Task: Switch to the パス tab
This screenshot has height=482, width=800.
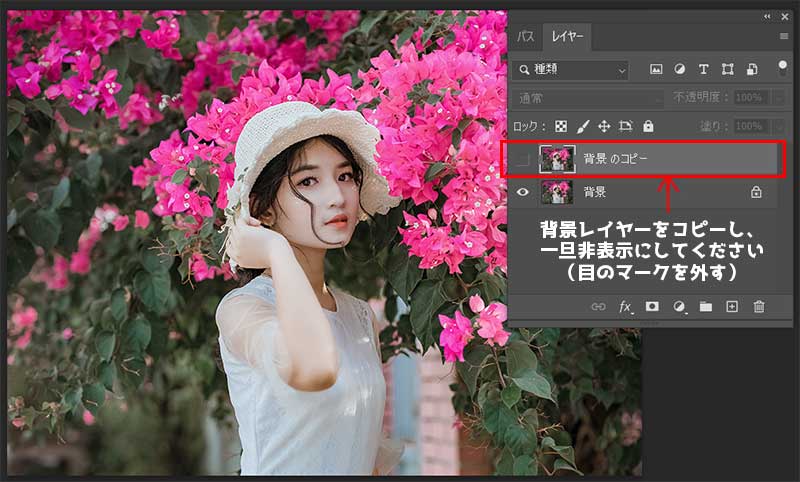Action: point(526,36)
